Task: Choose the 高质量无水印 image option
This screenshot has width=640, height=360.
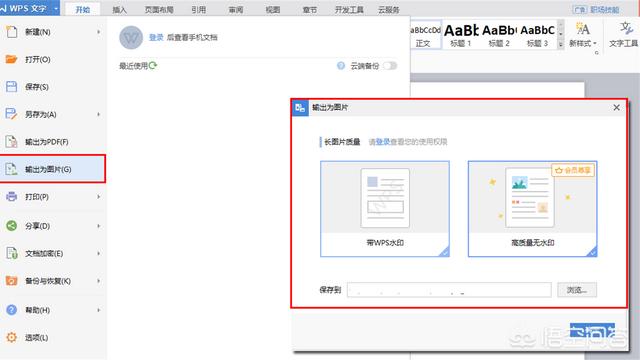Action: pyautogui.click(x=533, y=209)
